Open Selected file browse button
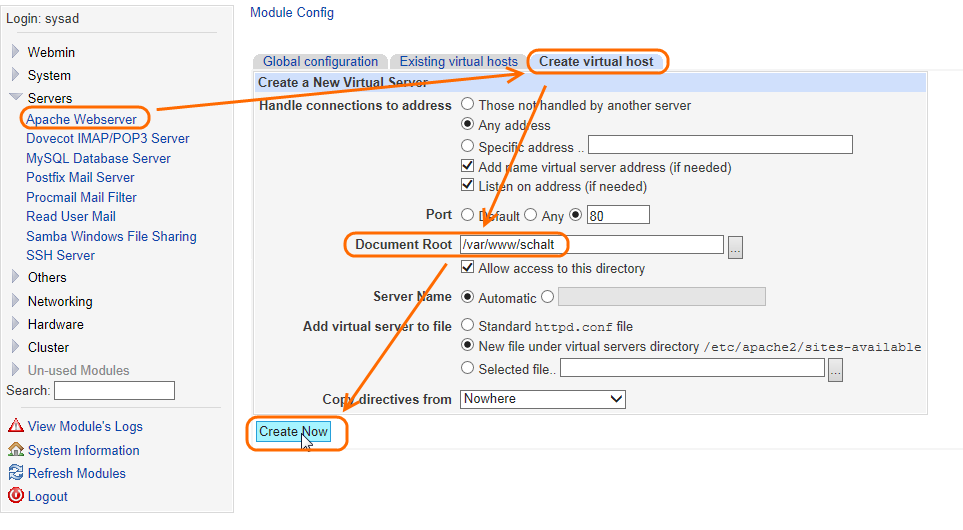Screen dimensions: 963x530 (836, 370)
